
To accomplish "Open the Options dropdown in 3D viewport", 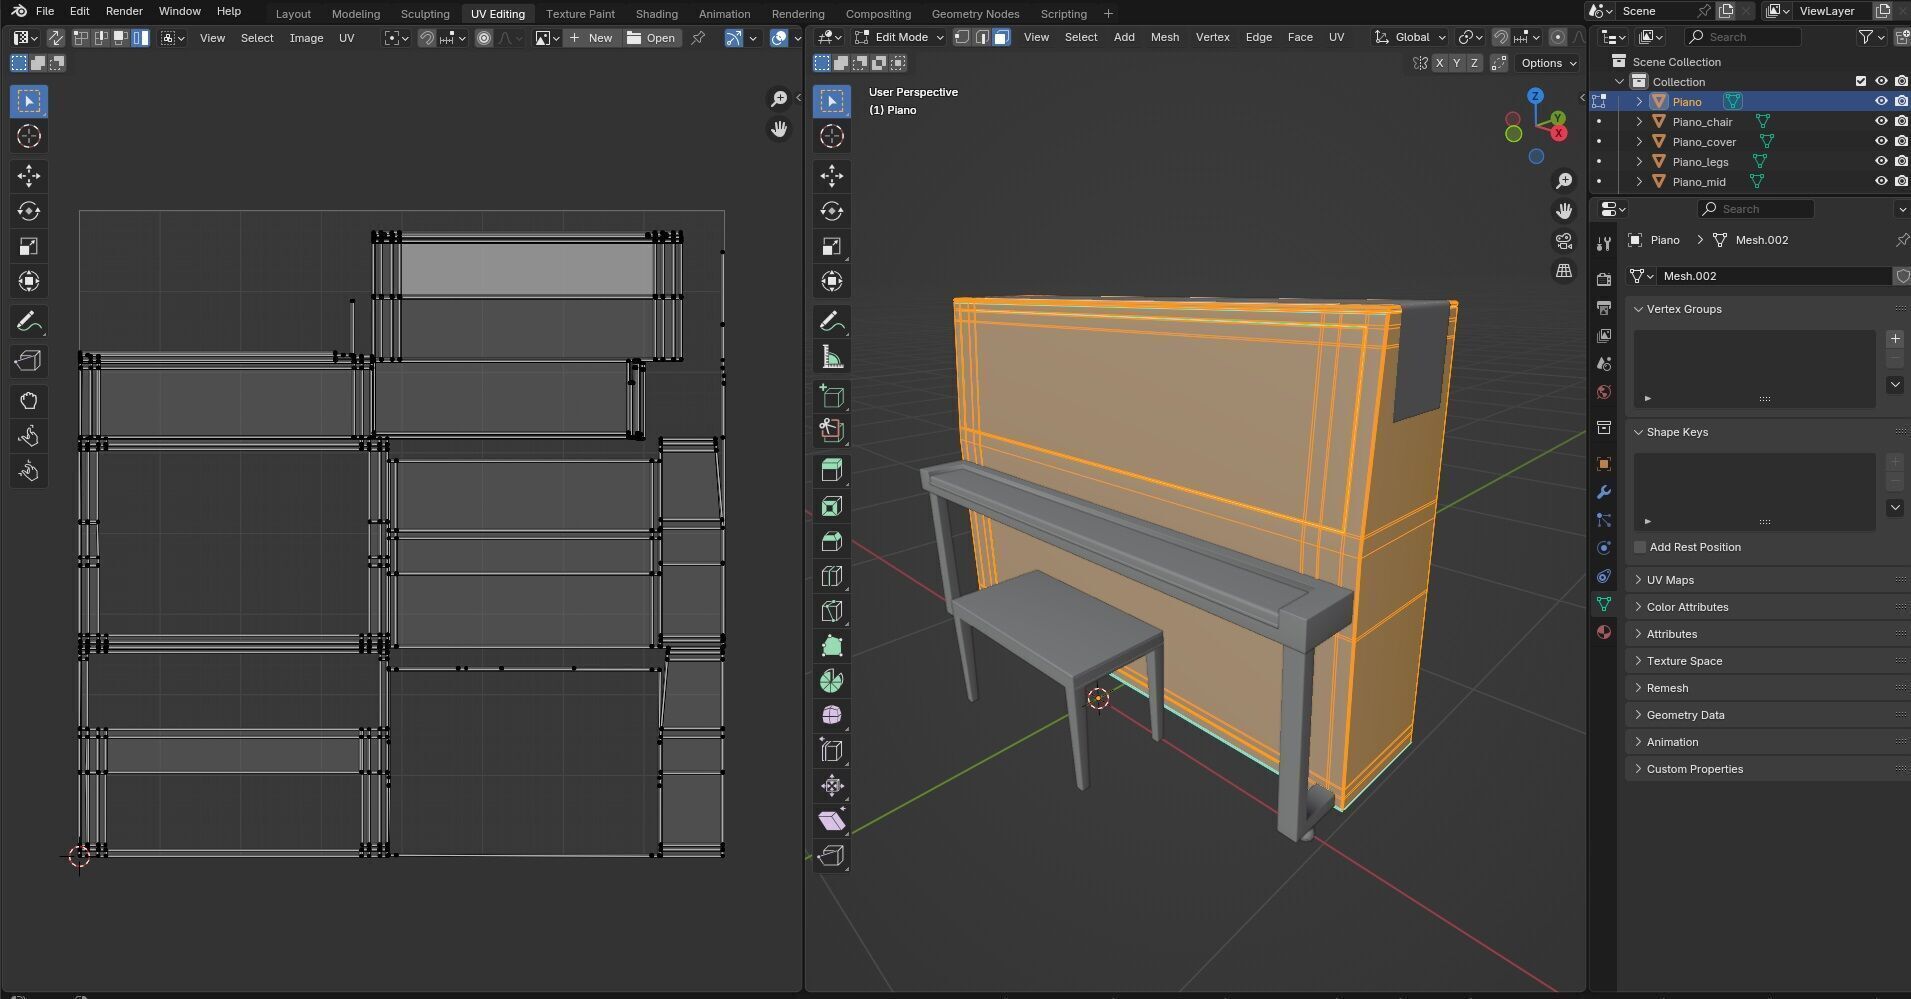I will [1548, 63].
